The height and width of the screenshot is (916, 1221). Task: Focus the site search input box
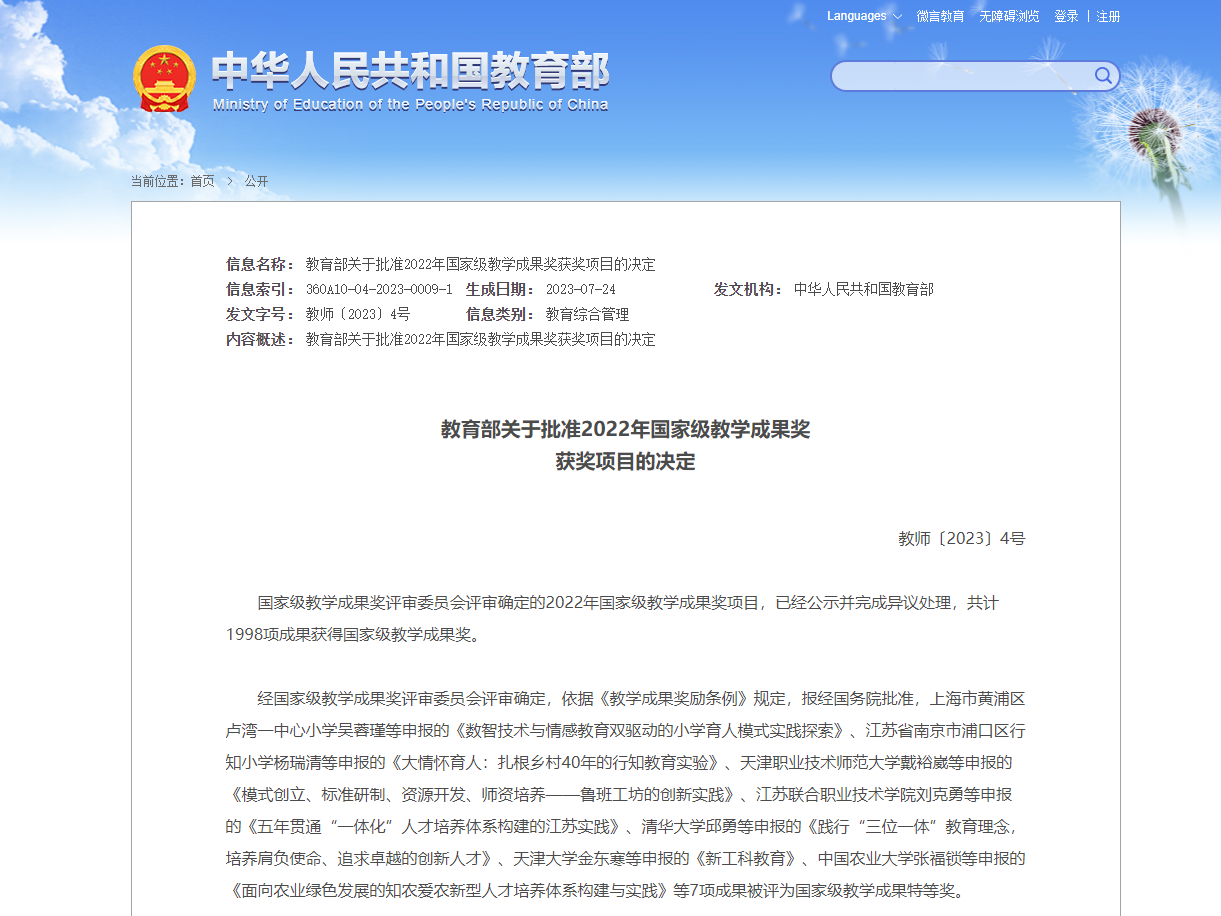(x=960, y=76)
